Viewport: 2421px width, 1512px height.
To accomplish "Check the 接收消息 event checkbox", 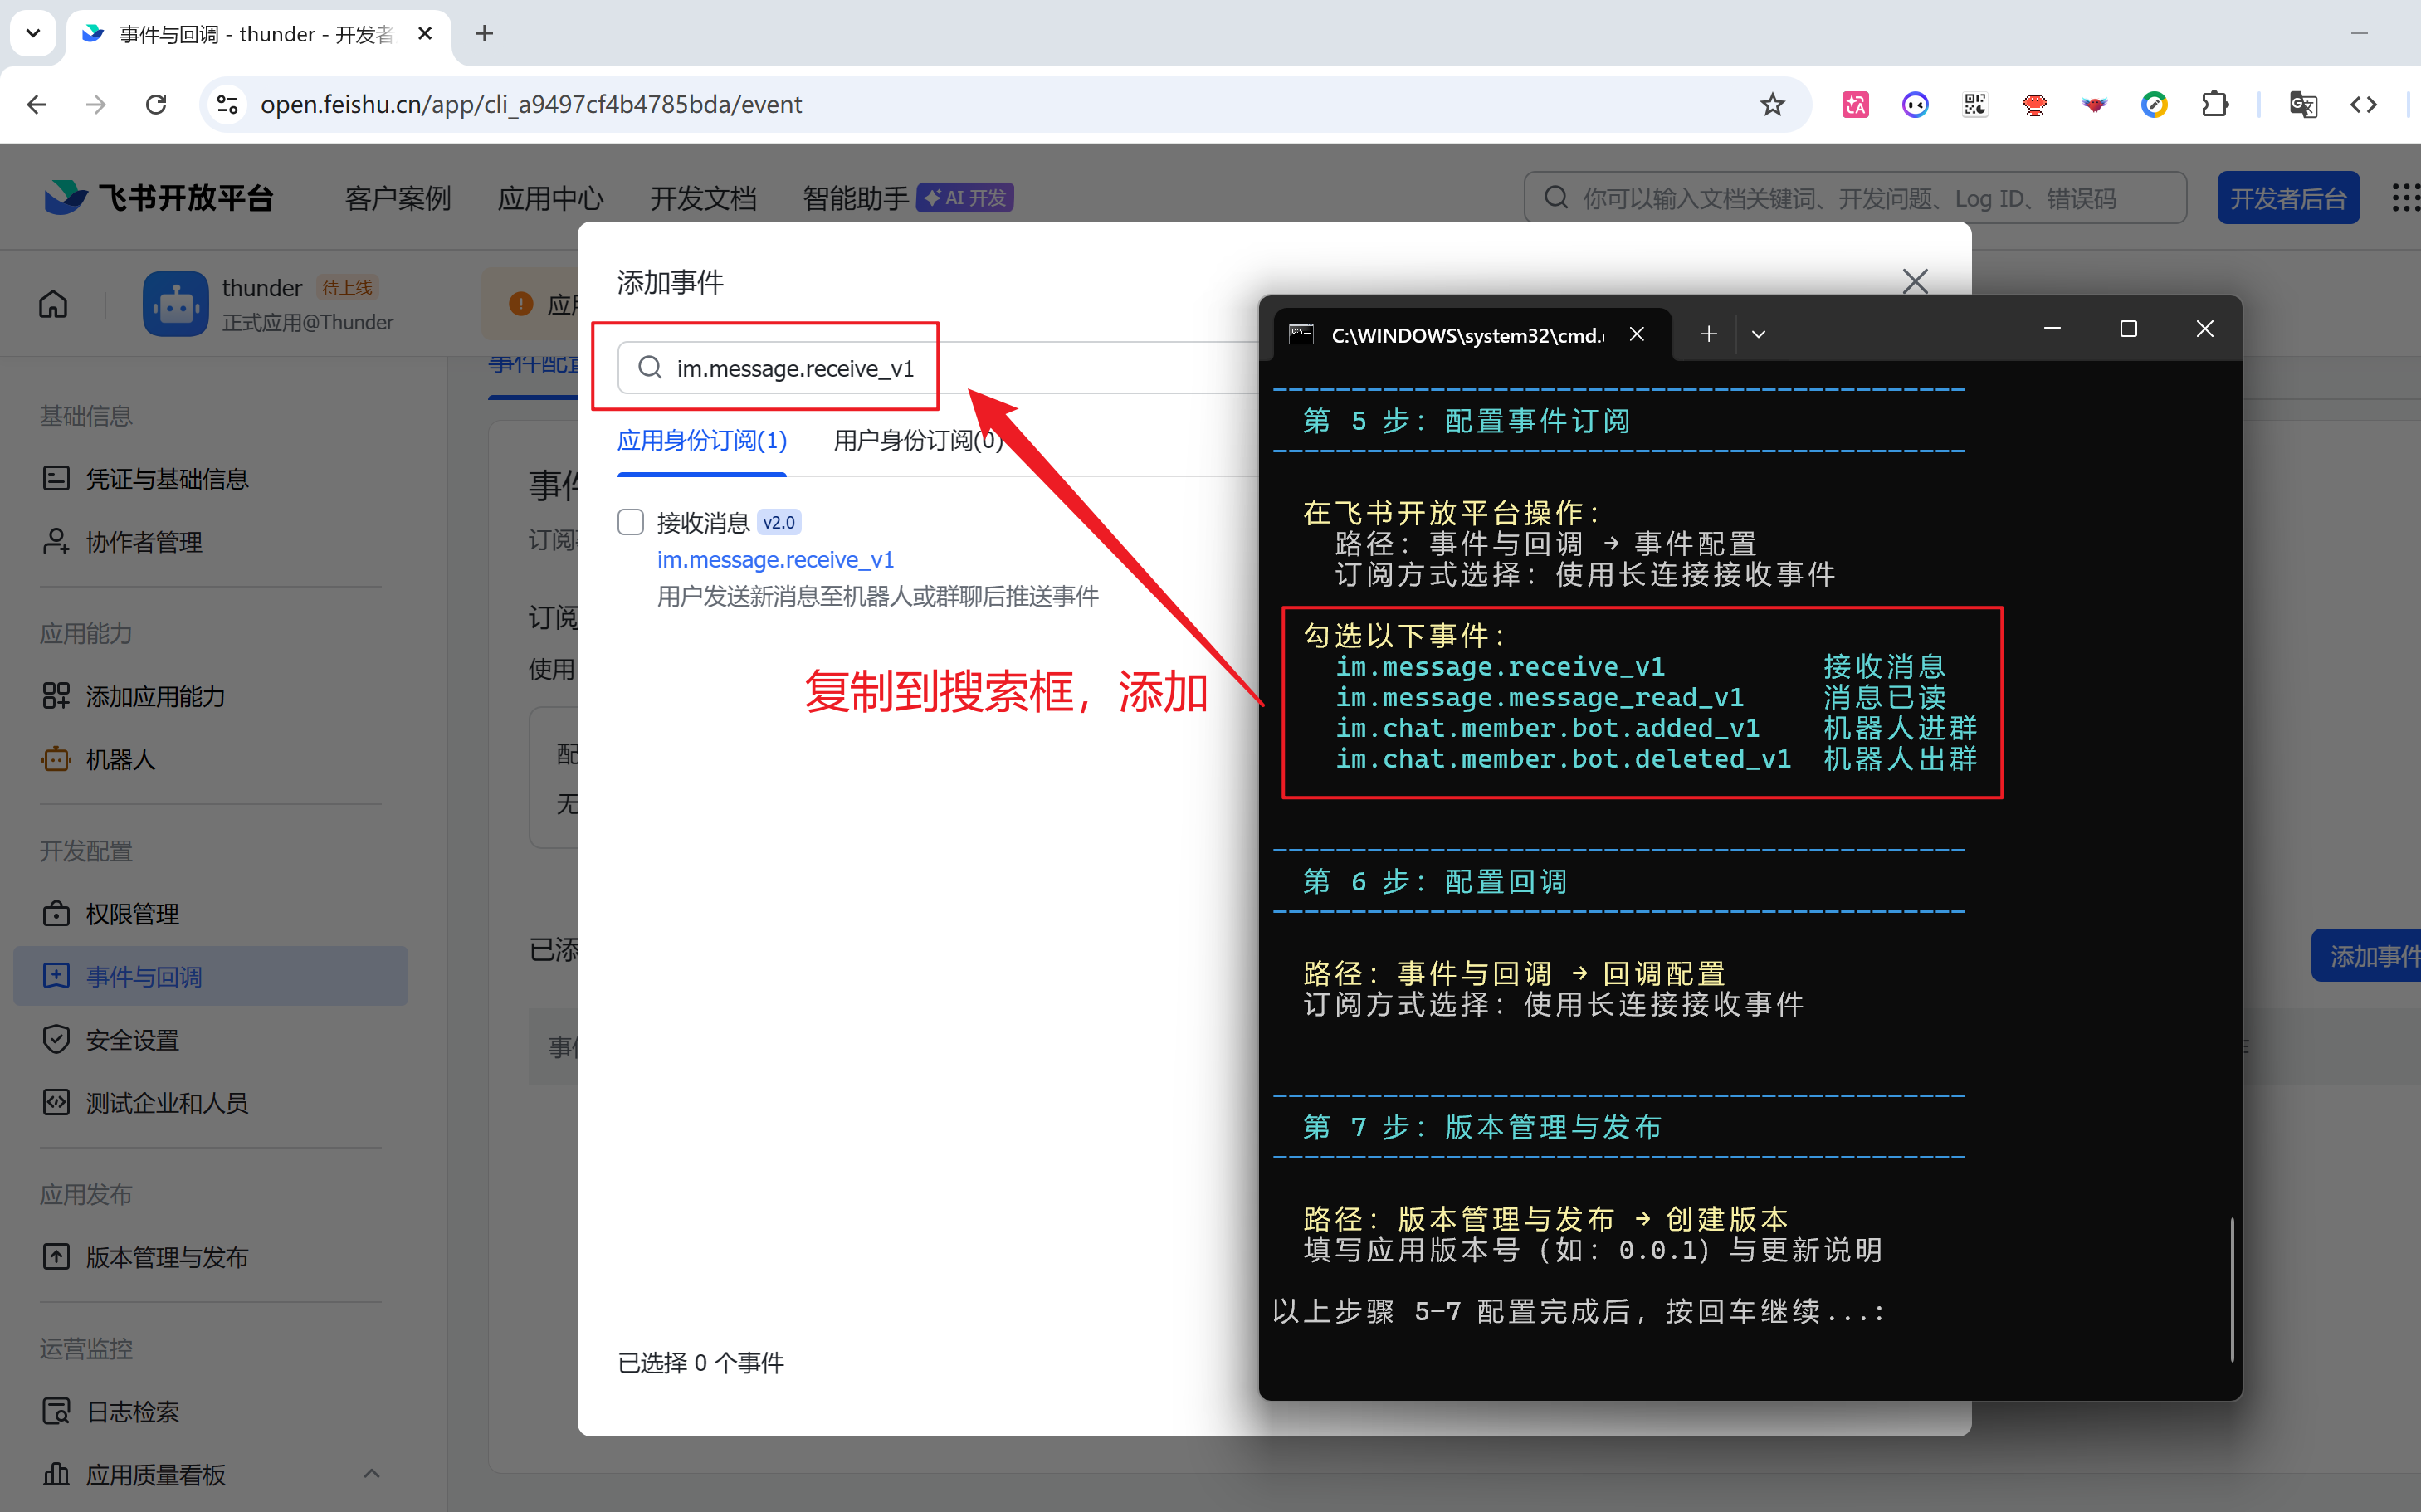I will pyautogui.click(x=630, y=522).
